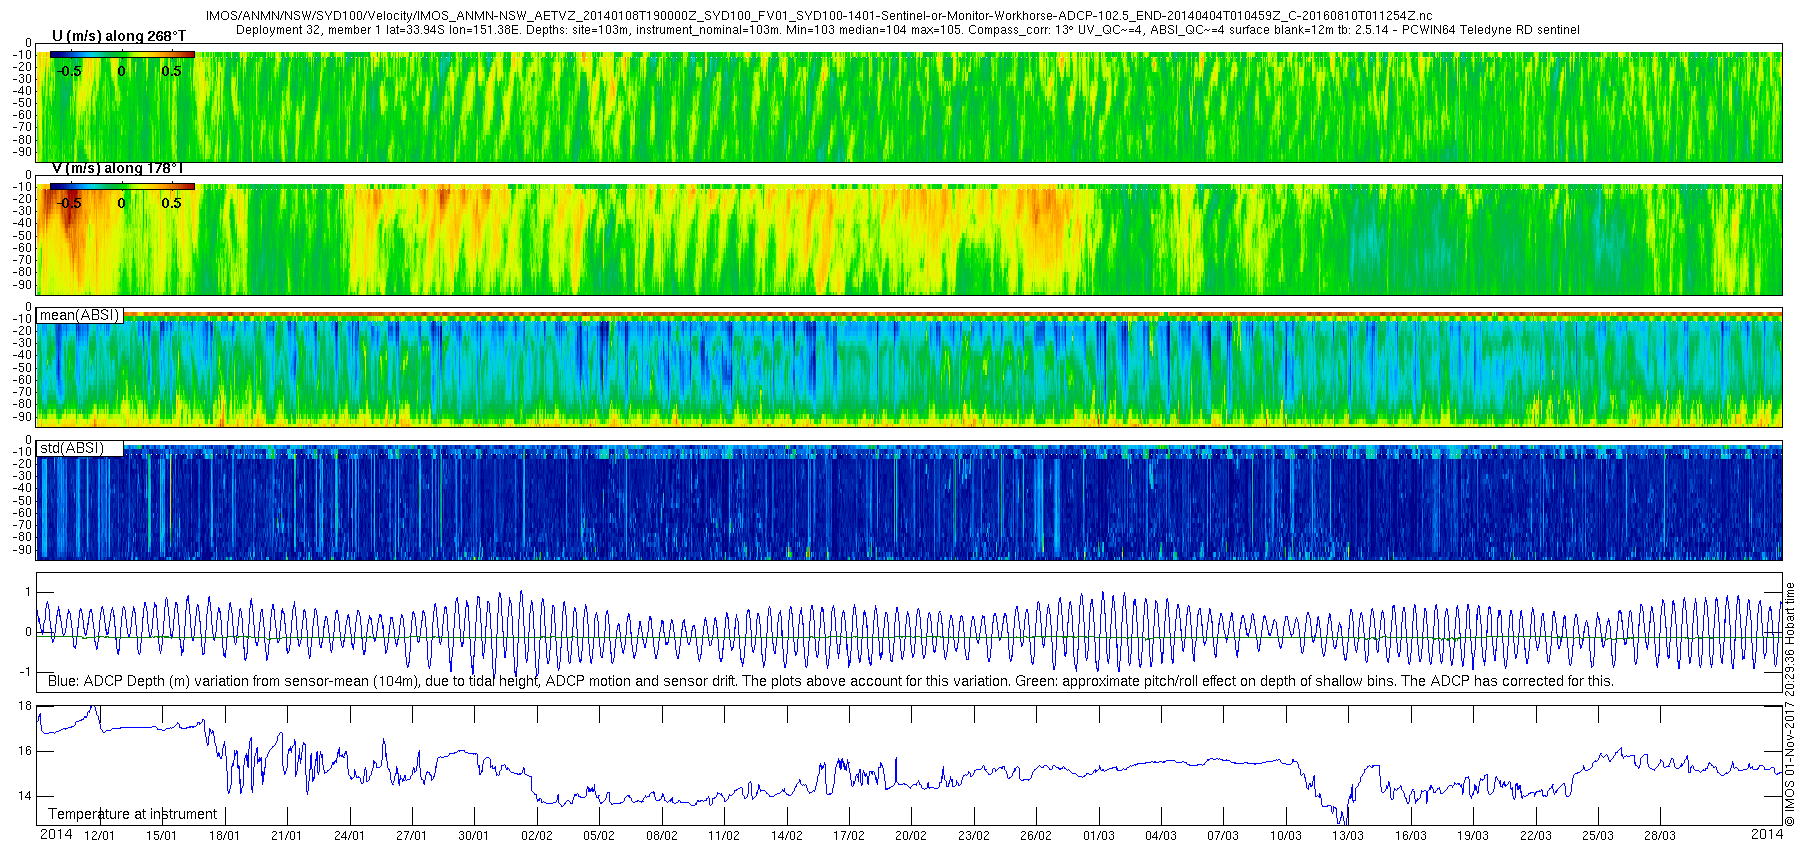Click the '12/01' date tick label
This screenshot has height=850, width=1800.
99,836
